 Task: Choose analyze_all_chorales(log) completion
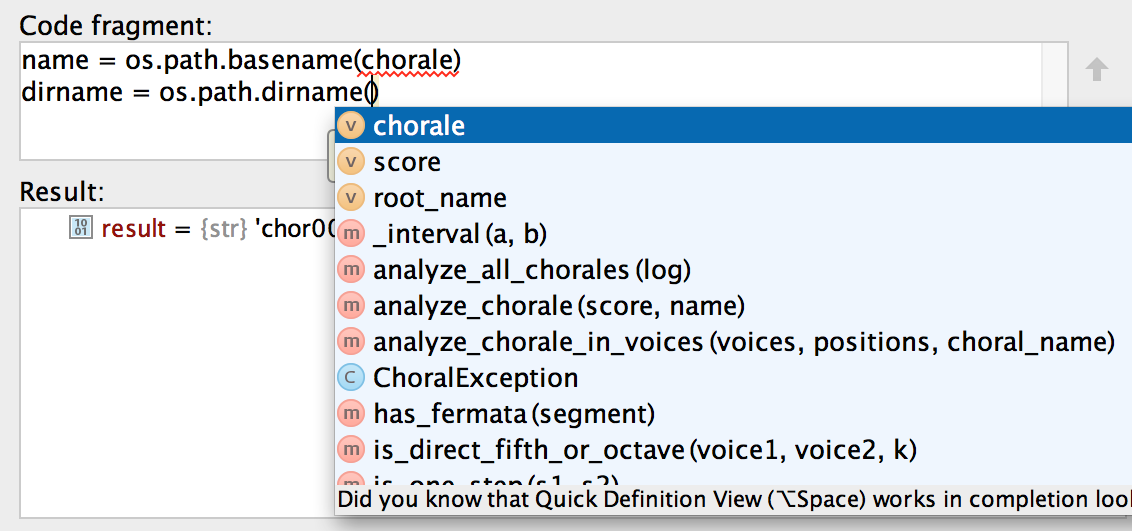tap(532, 270)
